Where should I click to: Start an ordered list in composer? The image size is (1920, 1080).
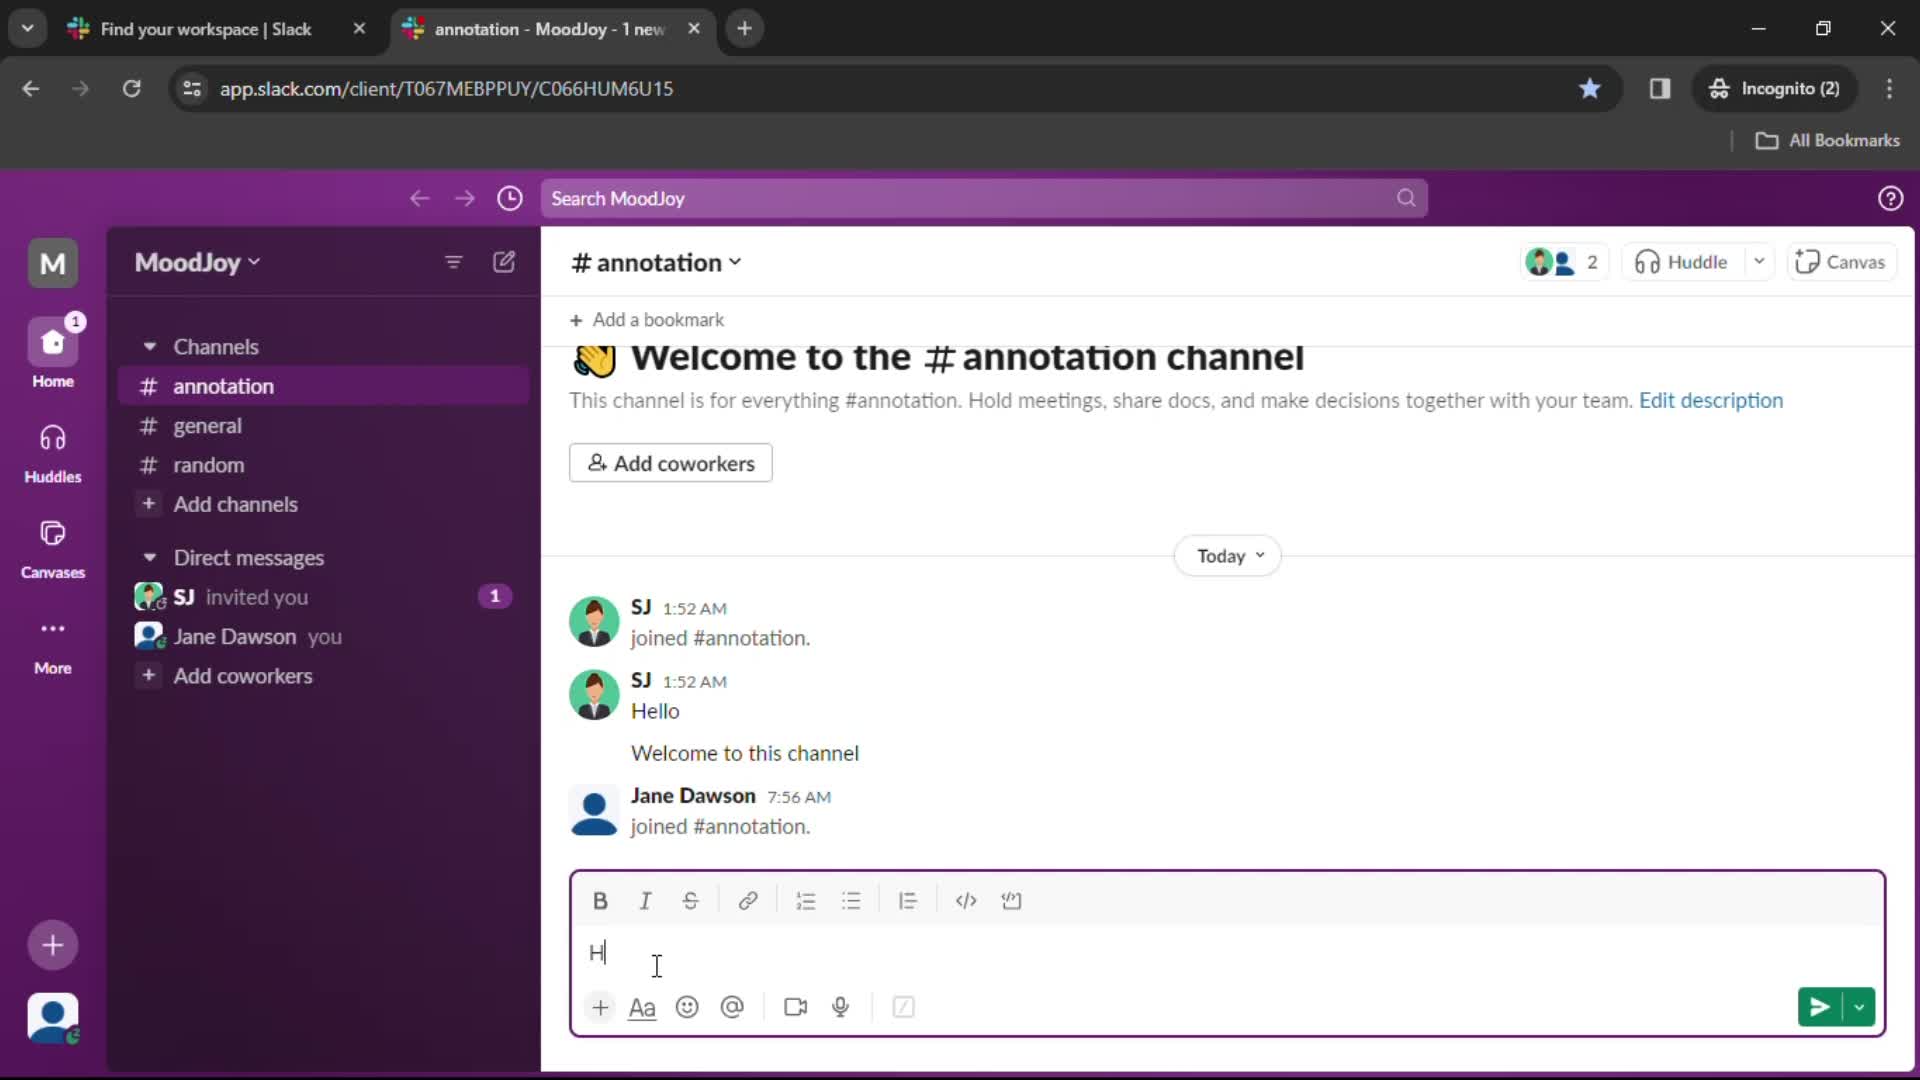coord(805,901)
